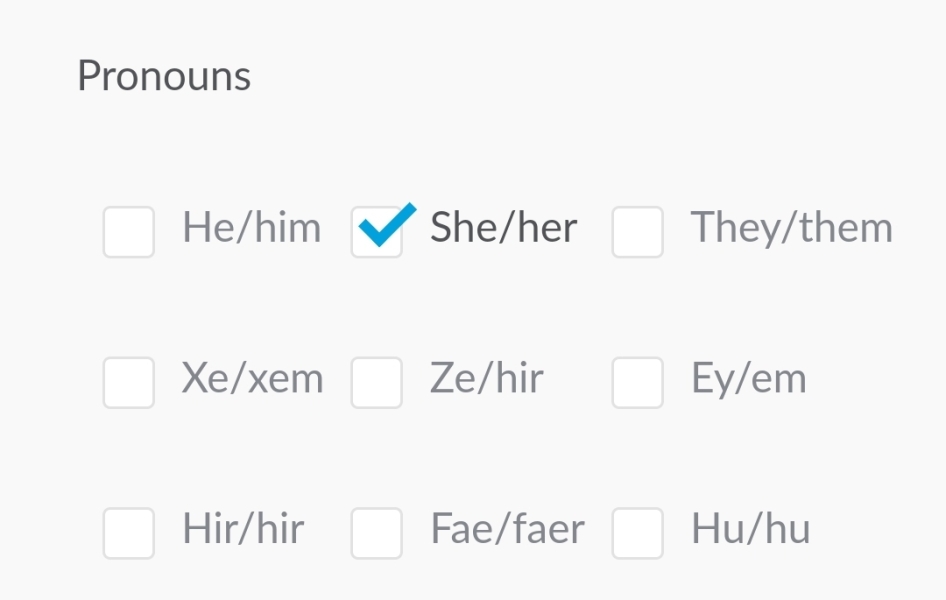Check the Hir/hir pronoun box
Viewport: 946px width, 600px height.
pos(128,533)
